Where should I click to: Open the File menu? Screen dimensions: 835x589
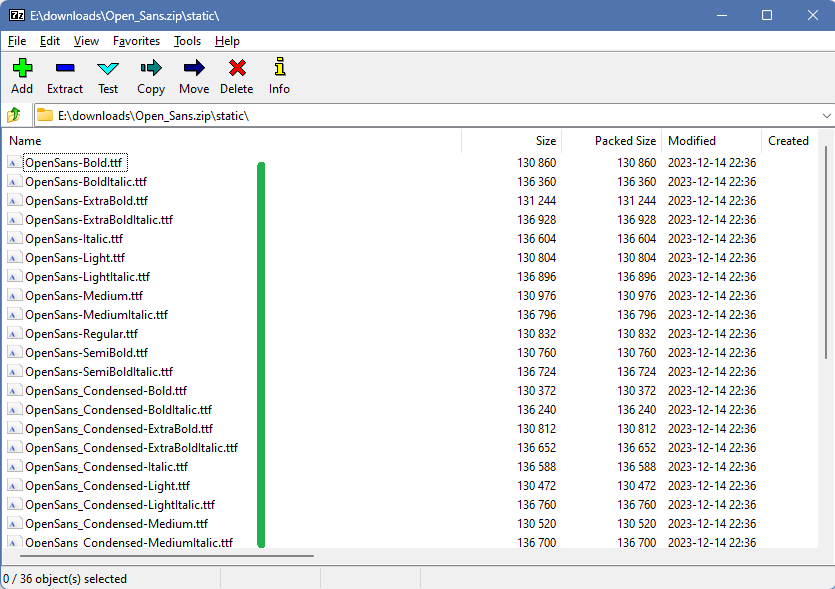pyautogui.click(x=17, y=41)
